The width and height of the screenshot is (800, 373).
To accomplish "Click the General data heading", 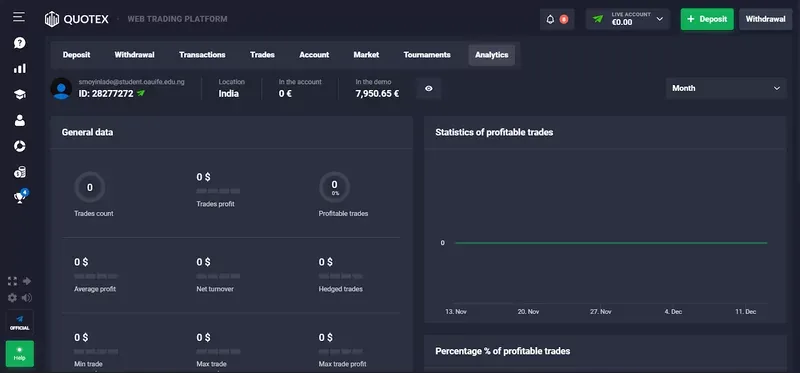I will click(x=87, y=132).
